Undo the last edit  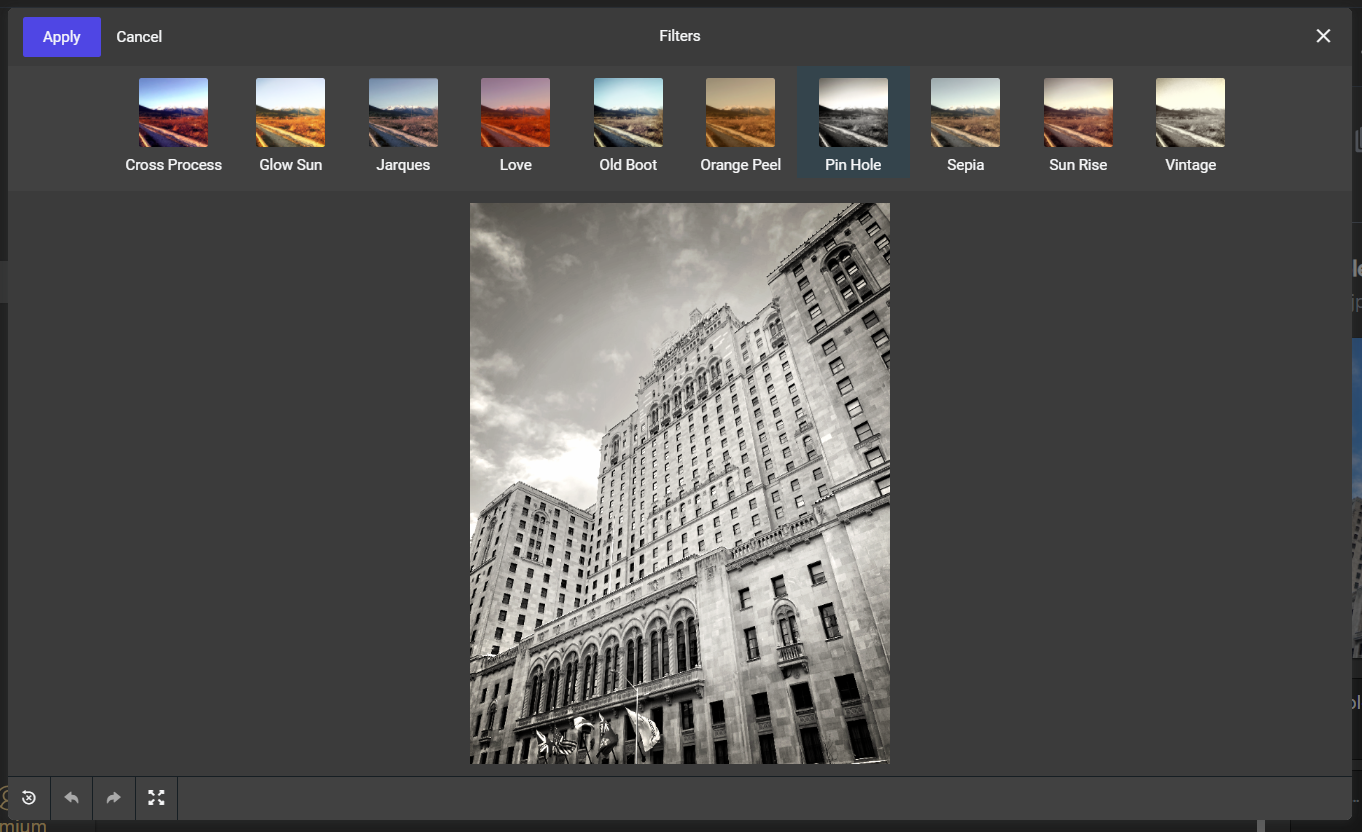(71, 798)
